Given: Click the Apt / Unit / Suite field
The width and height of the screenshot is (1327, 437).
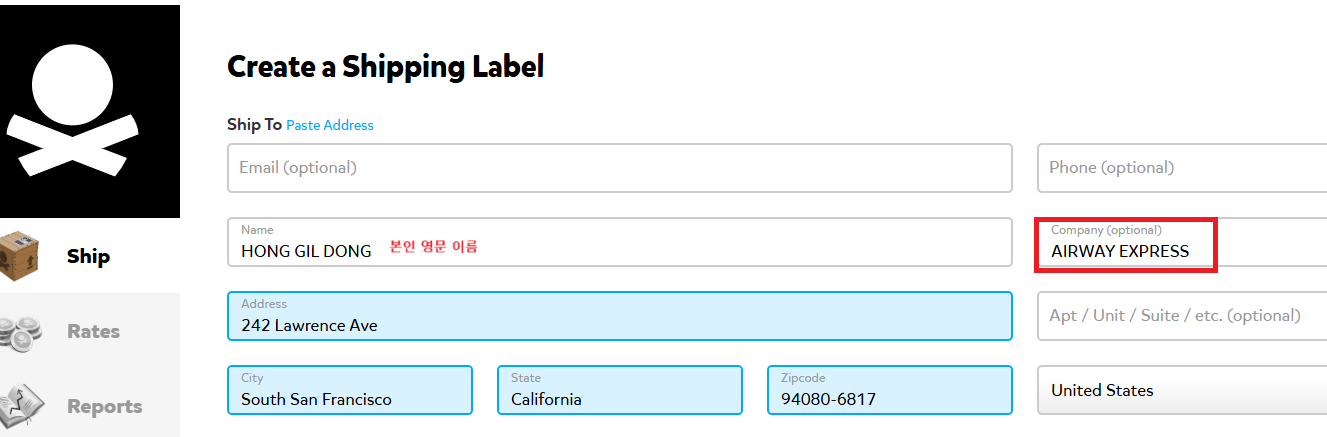Looking at the screenshot, I should pyautogui.click(x=1182, y=316).
